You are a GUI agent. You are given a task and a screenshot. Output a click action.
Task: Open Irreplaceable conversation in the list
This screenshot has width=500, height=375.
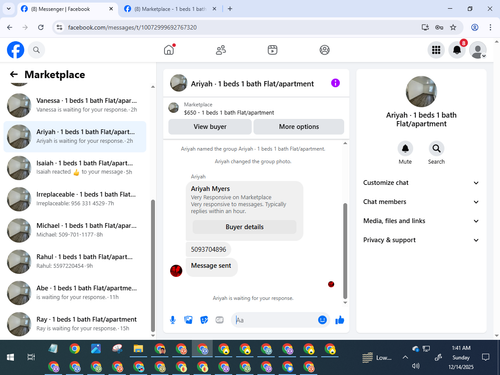pyautogui.click(x=75, y=199)
